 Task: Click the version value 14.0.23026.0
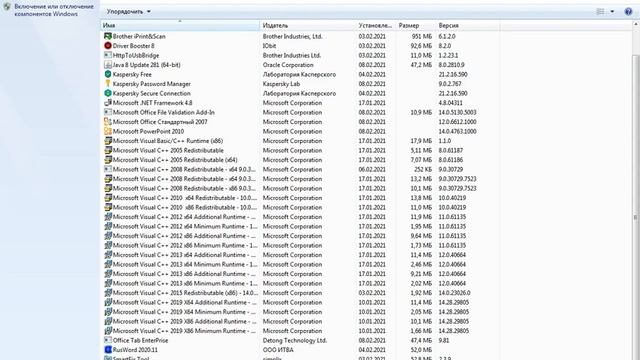click(x=454, y=293)
